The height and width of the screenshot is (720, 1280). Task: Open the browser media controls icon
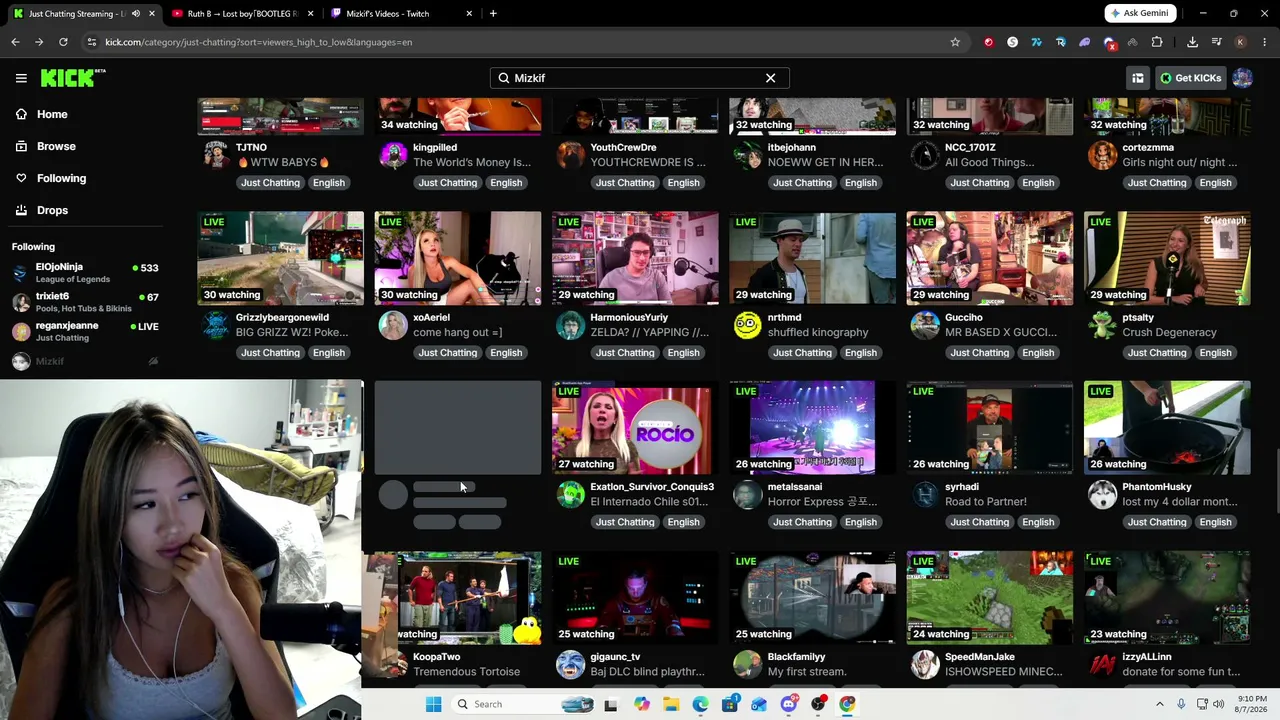coord(1217,42)
